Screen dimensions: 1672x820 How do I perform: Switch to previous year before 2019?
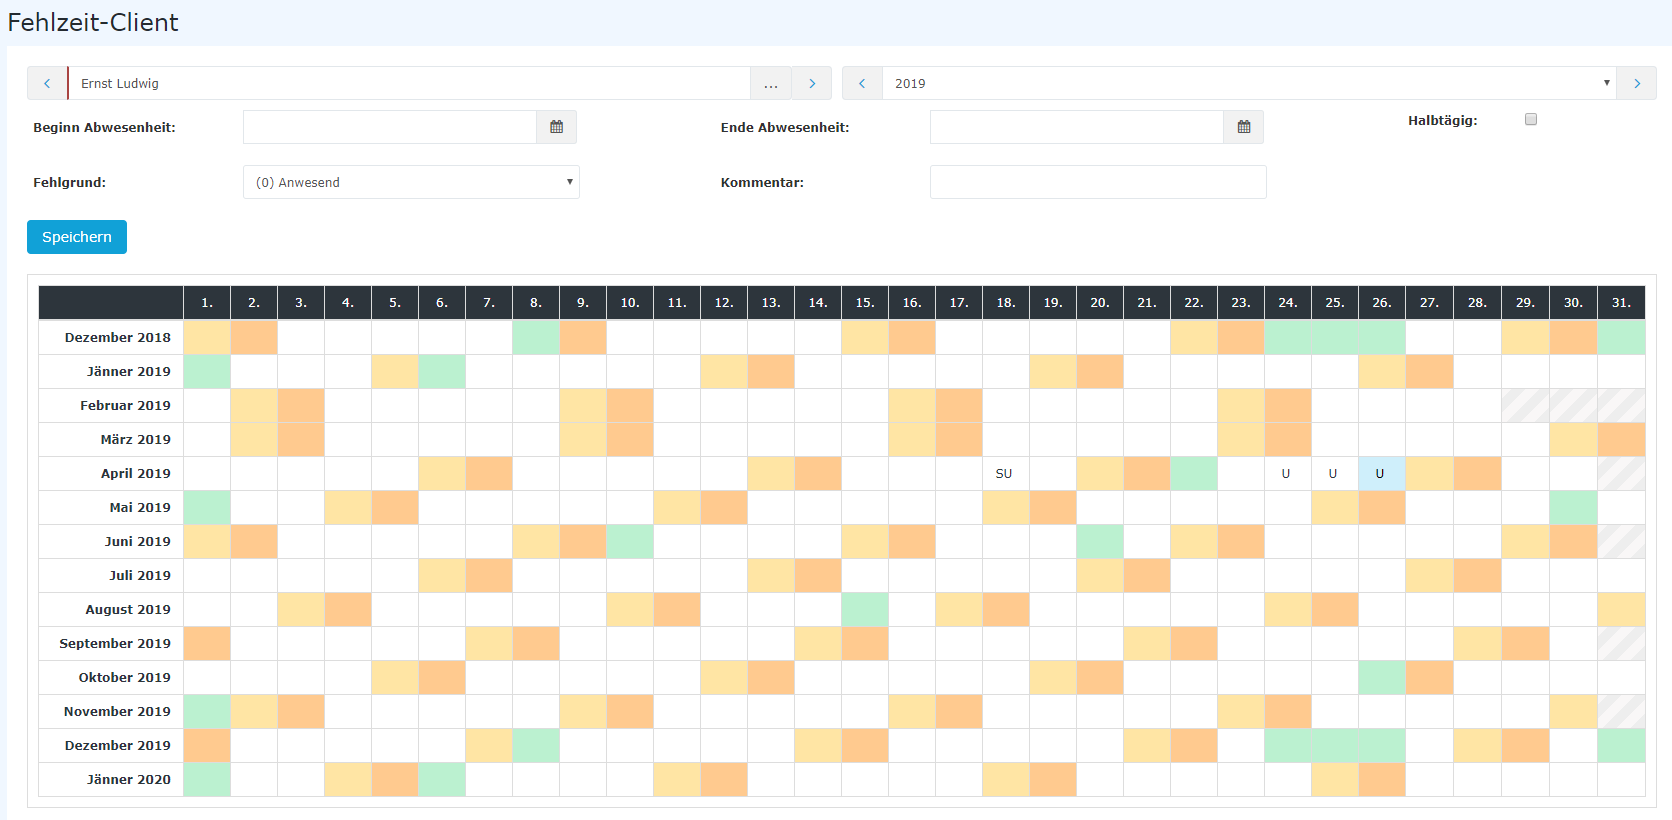pyautogui.click(x=862, y=83)
